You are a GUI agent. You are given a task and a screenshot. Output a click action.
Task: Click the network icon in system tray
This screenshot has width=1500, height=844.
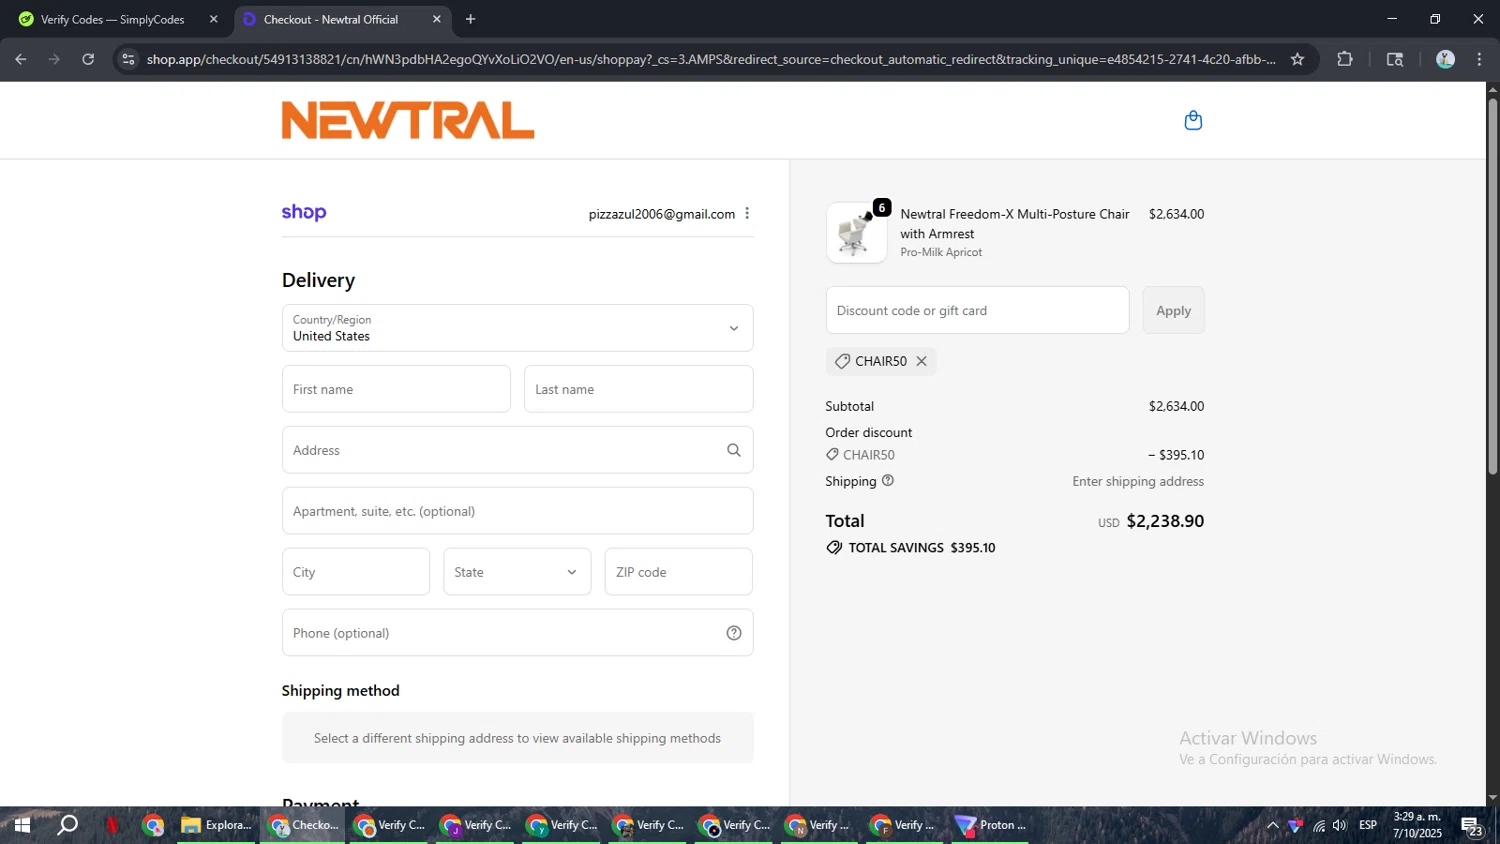tap(1319, 825)
